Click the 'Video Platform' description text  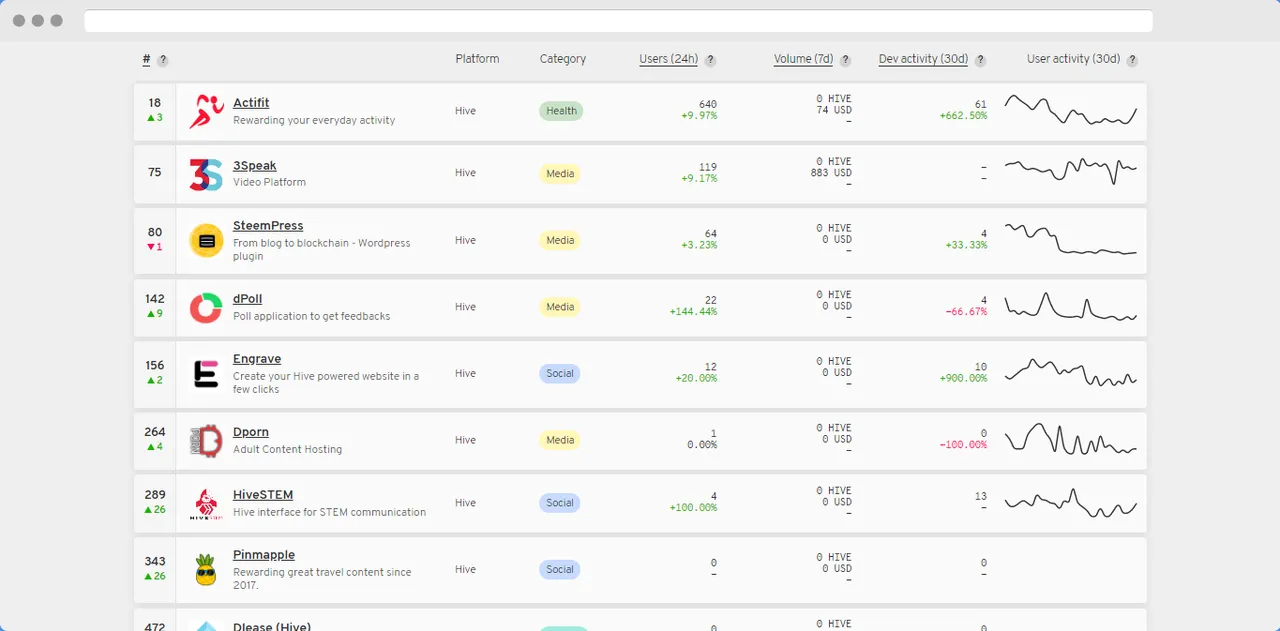(x=270, y=182)
